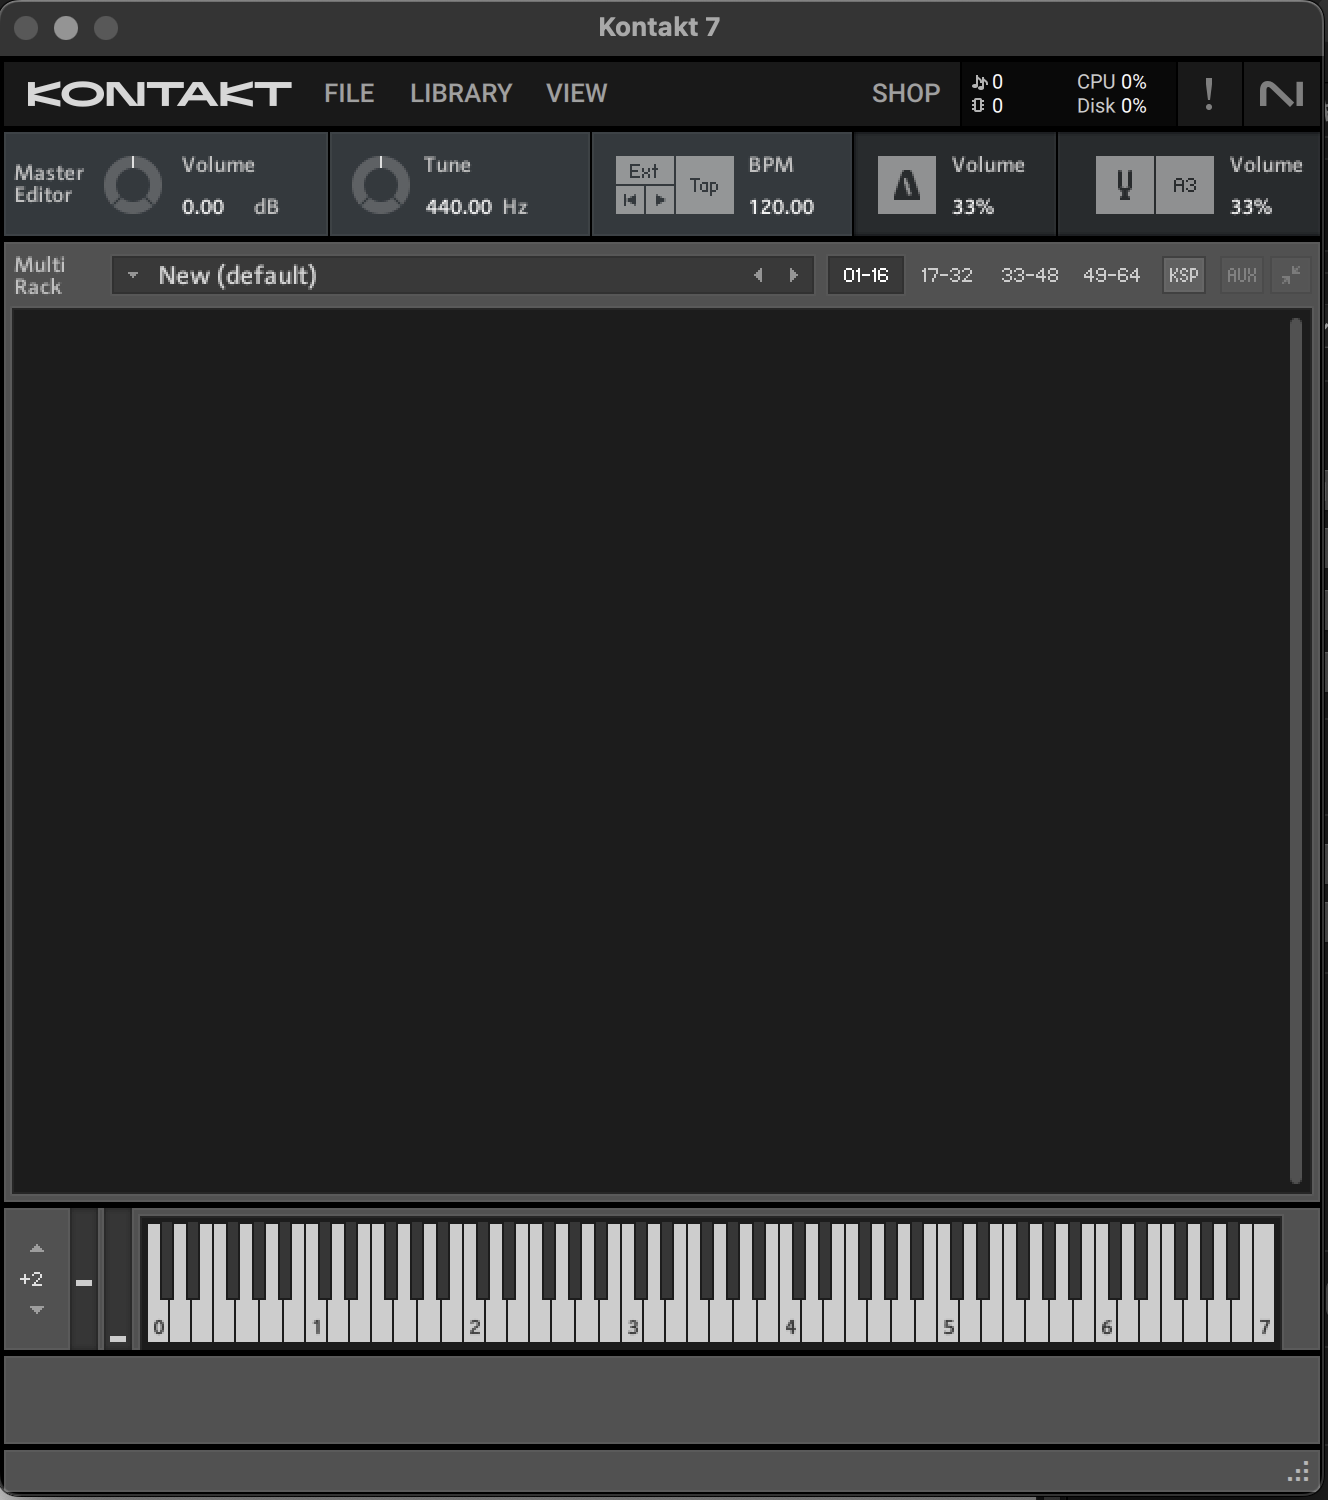
Task: Click the KONTAKT logo
Action: pos(159,94)
